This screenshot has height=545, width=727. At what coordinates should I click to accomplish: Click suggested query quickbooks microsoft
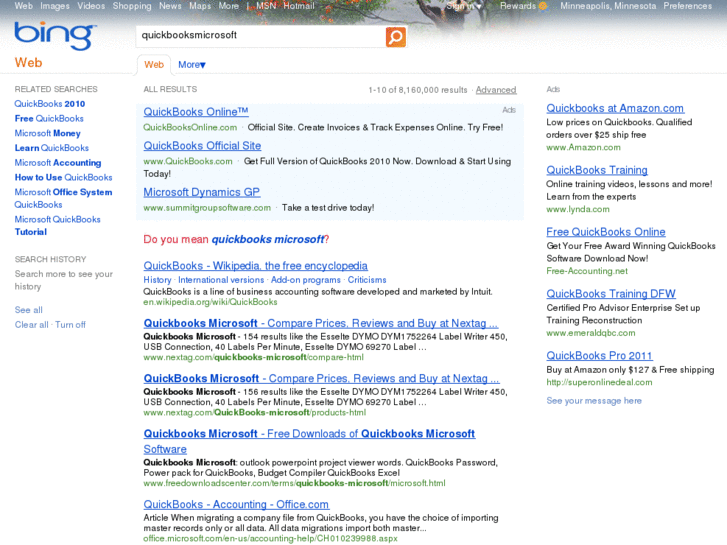[x=268, y=239]
